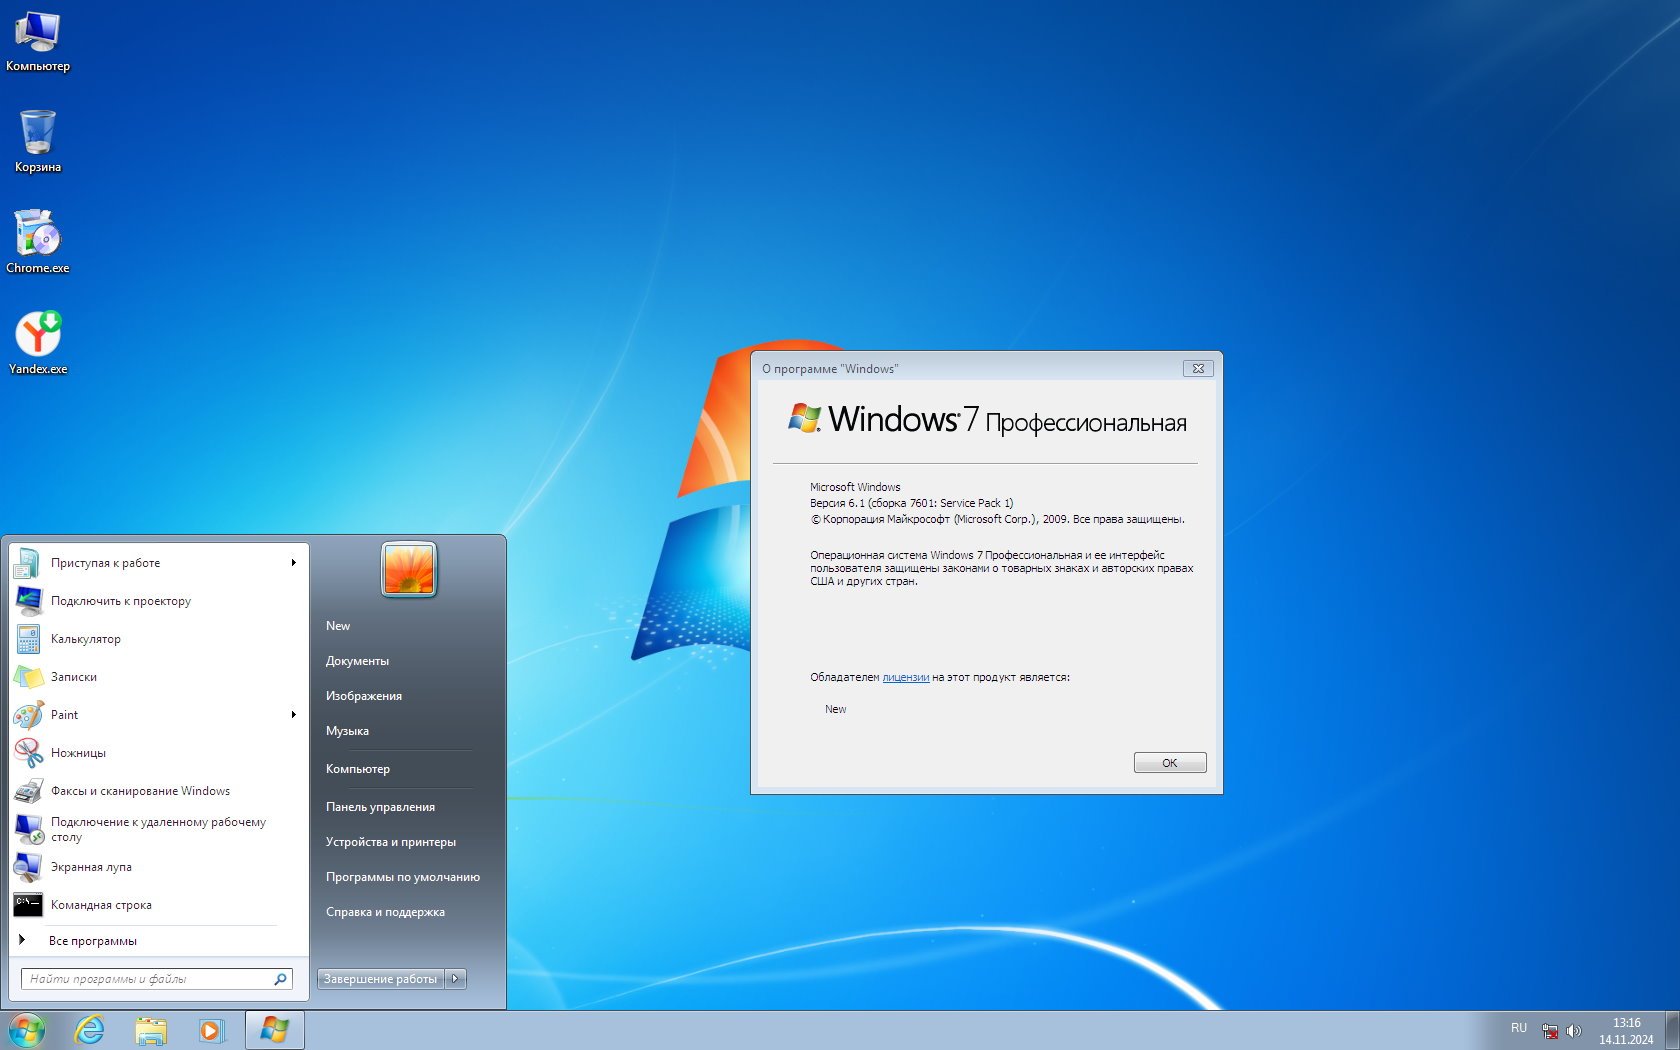Screen dimensions: 1680x1050
Task: Click the О программе "Windows" title text
Action: tap(830, 369)
